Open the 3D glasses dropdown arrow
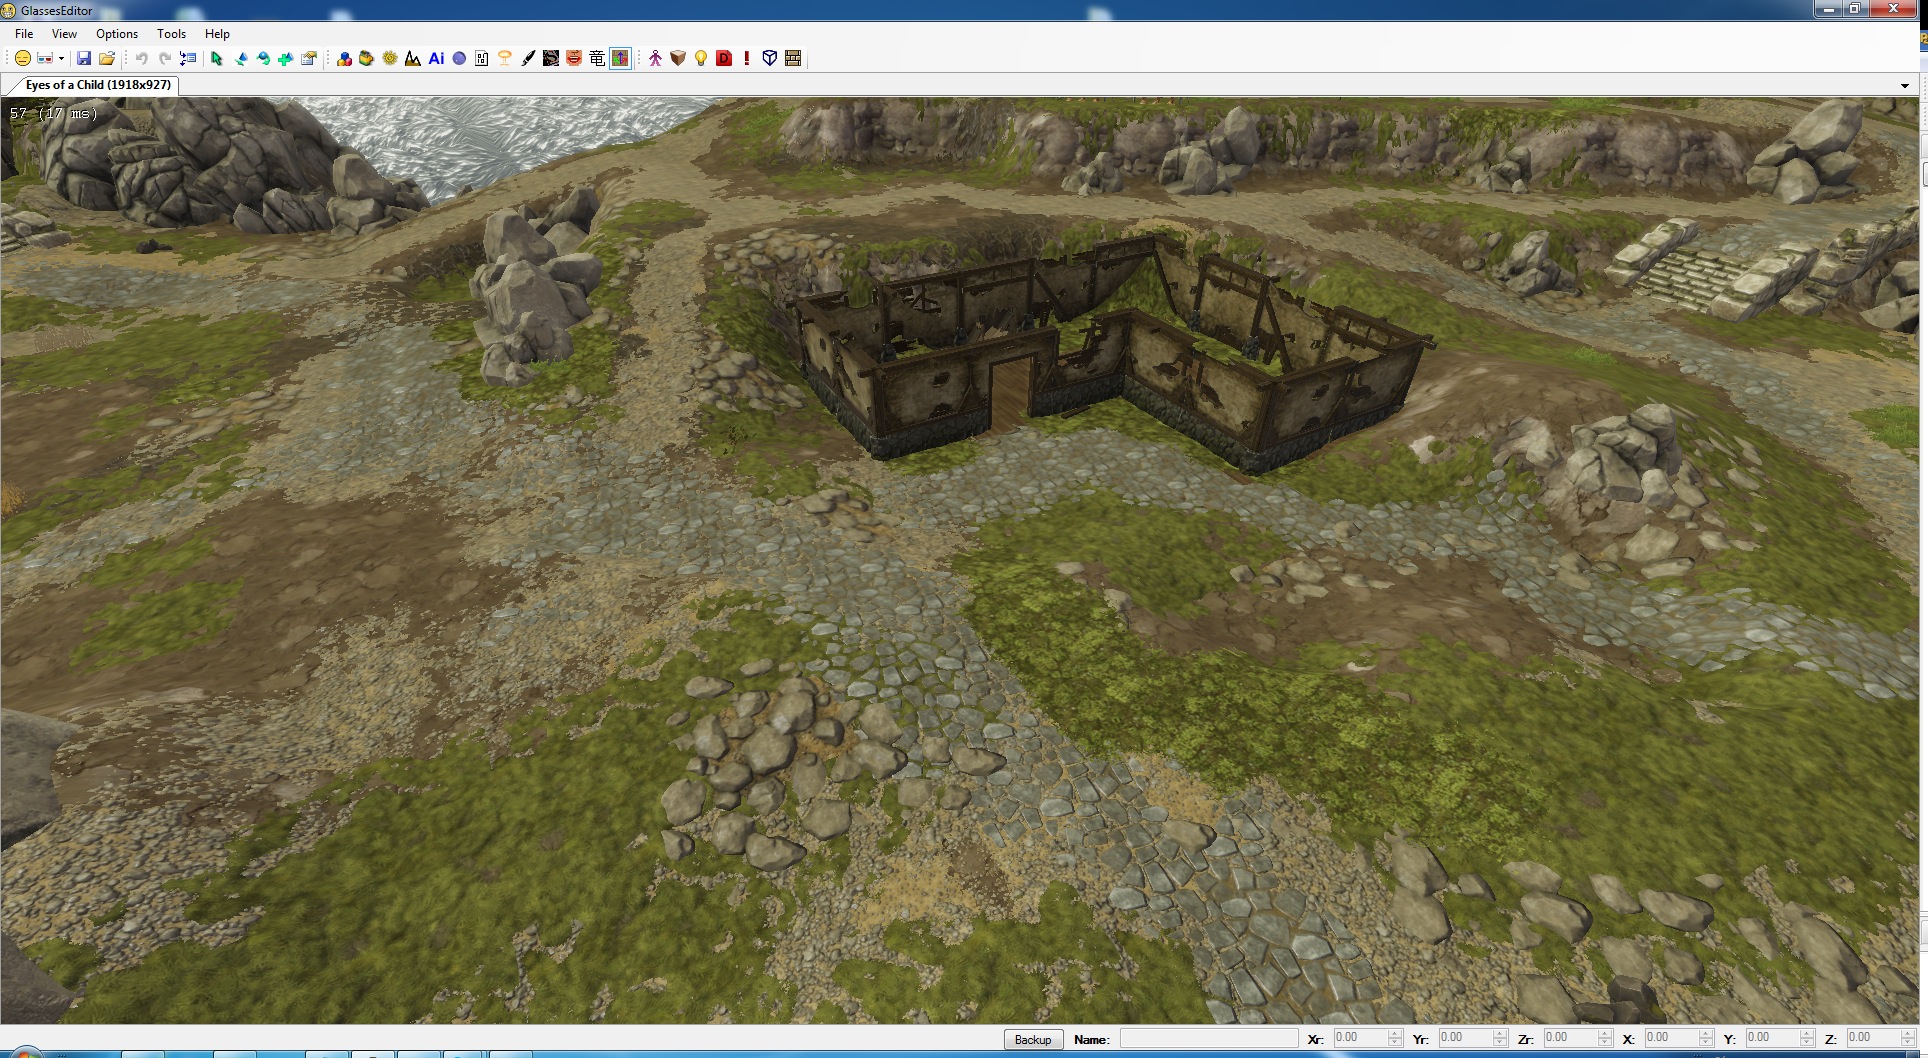Viewport: 1928px width, 1058px height. [x=61, y=59]
